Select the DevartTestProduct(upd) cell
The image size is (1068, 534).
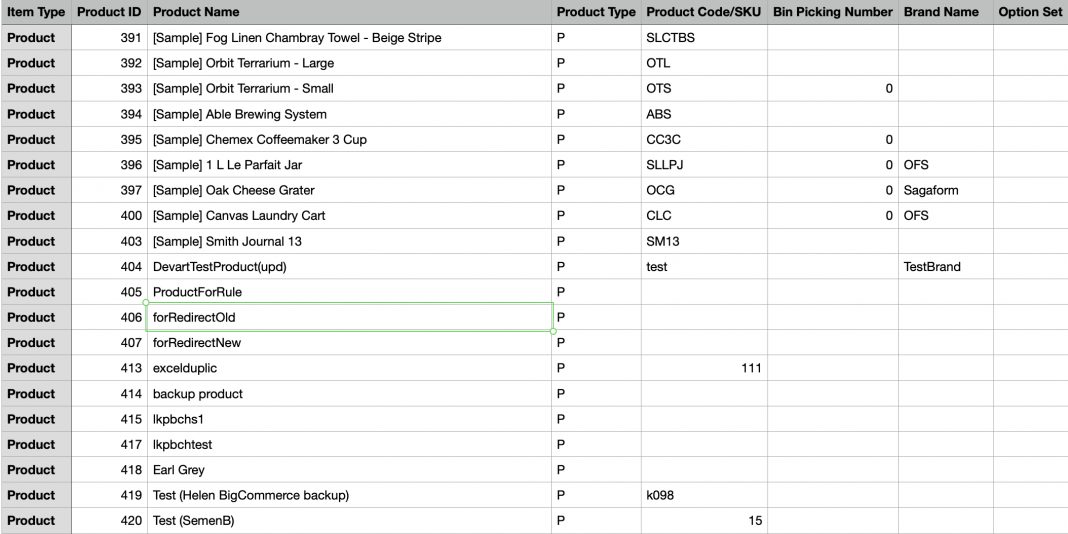(349, 267)
